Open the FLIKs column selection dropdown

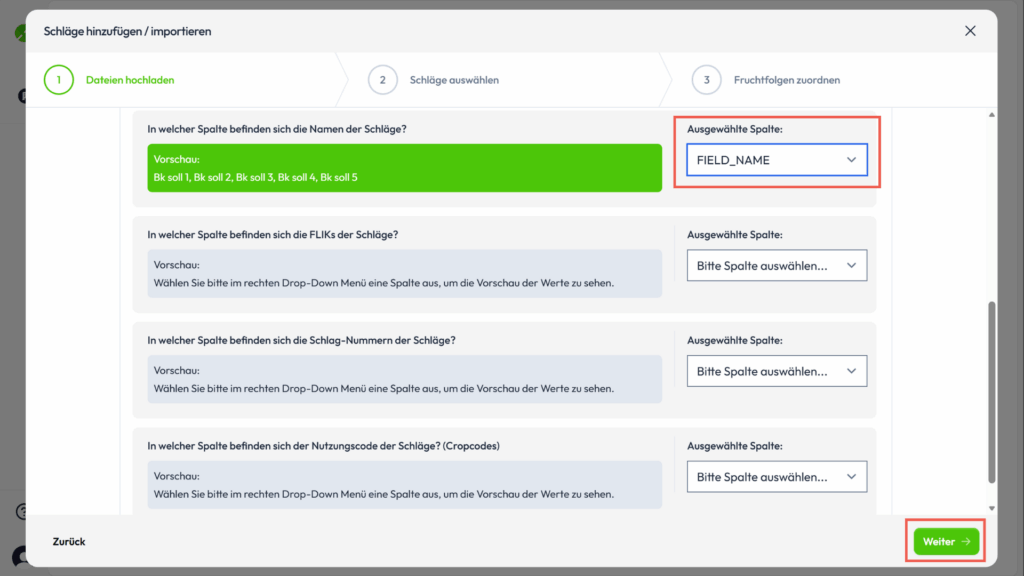776,265
